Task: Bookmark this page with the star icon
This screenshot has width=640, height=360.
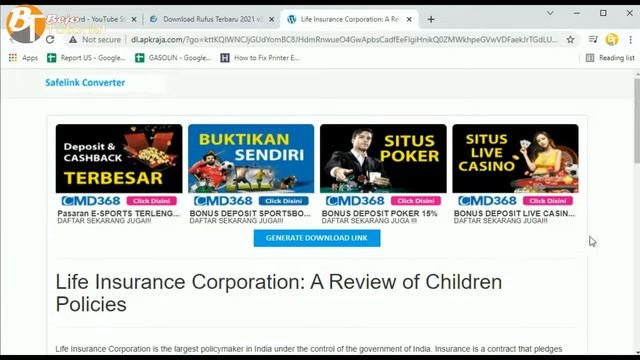Action: (570, 40)
